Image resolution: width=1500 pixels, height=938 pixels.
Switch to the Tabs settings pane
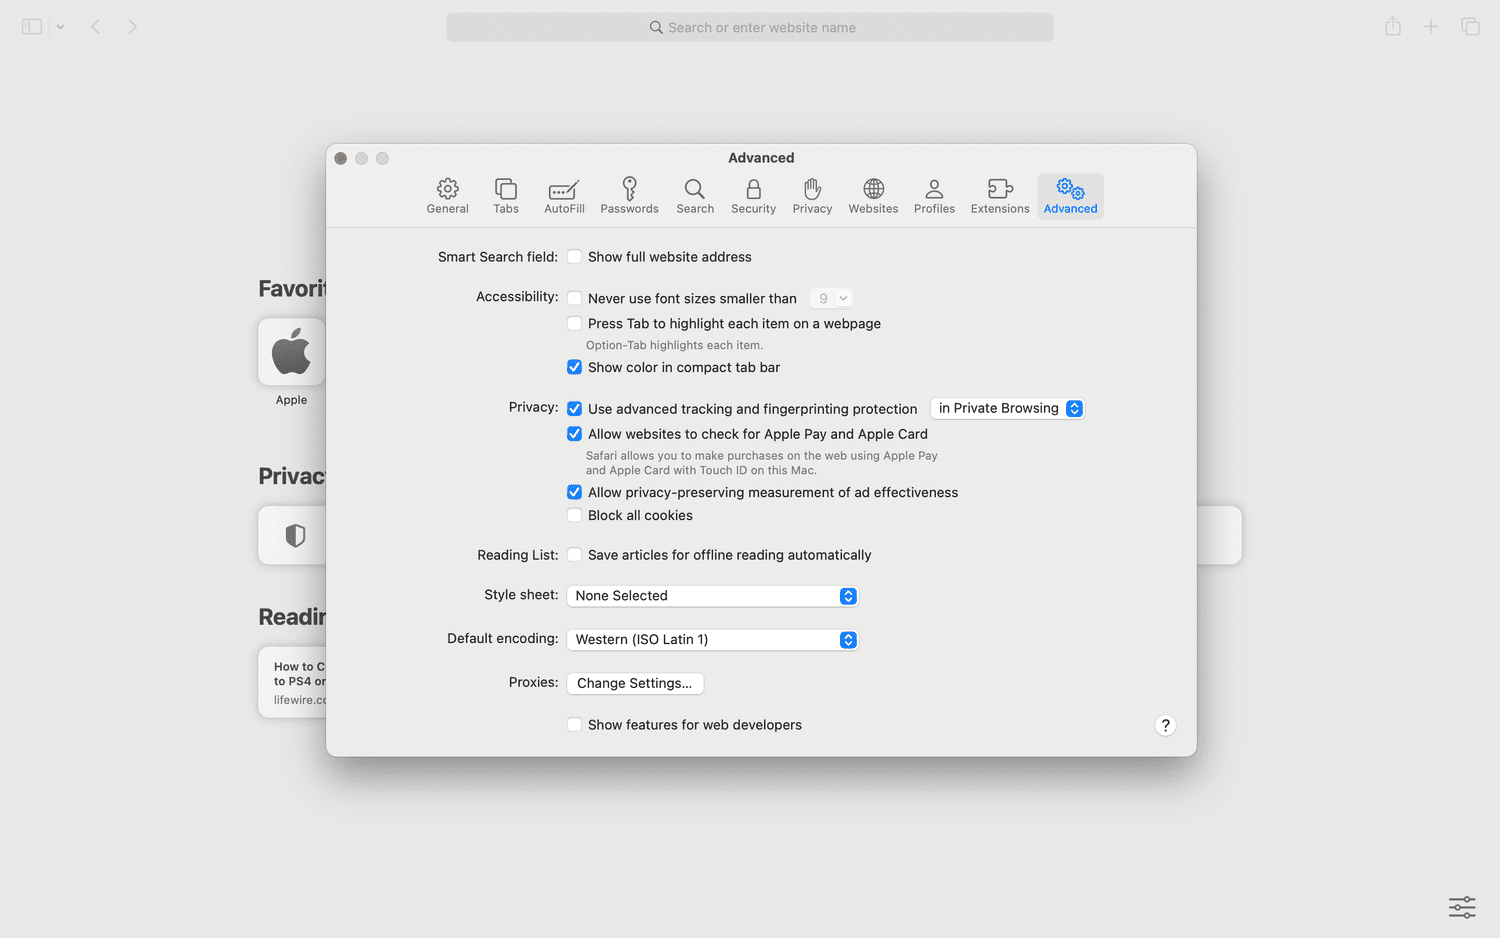(506, 196)
